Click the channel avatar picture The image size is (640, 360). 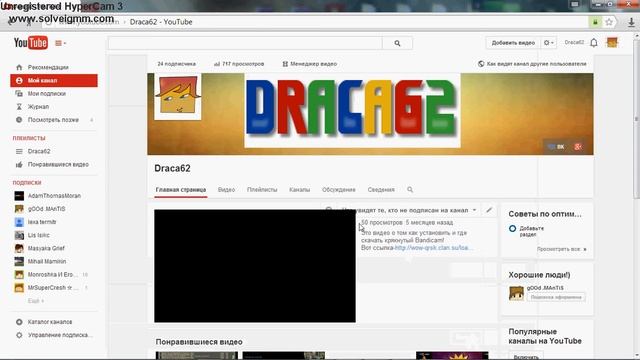(x=178, y=97)
